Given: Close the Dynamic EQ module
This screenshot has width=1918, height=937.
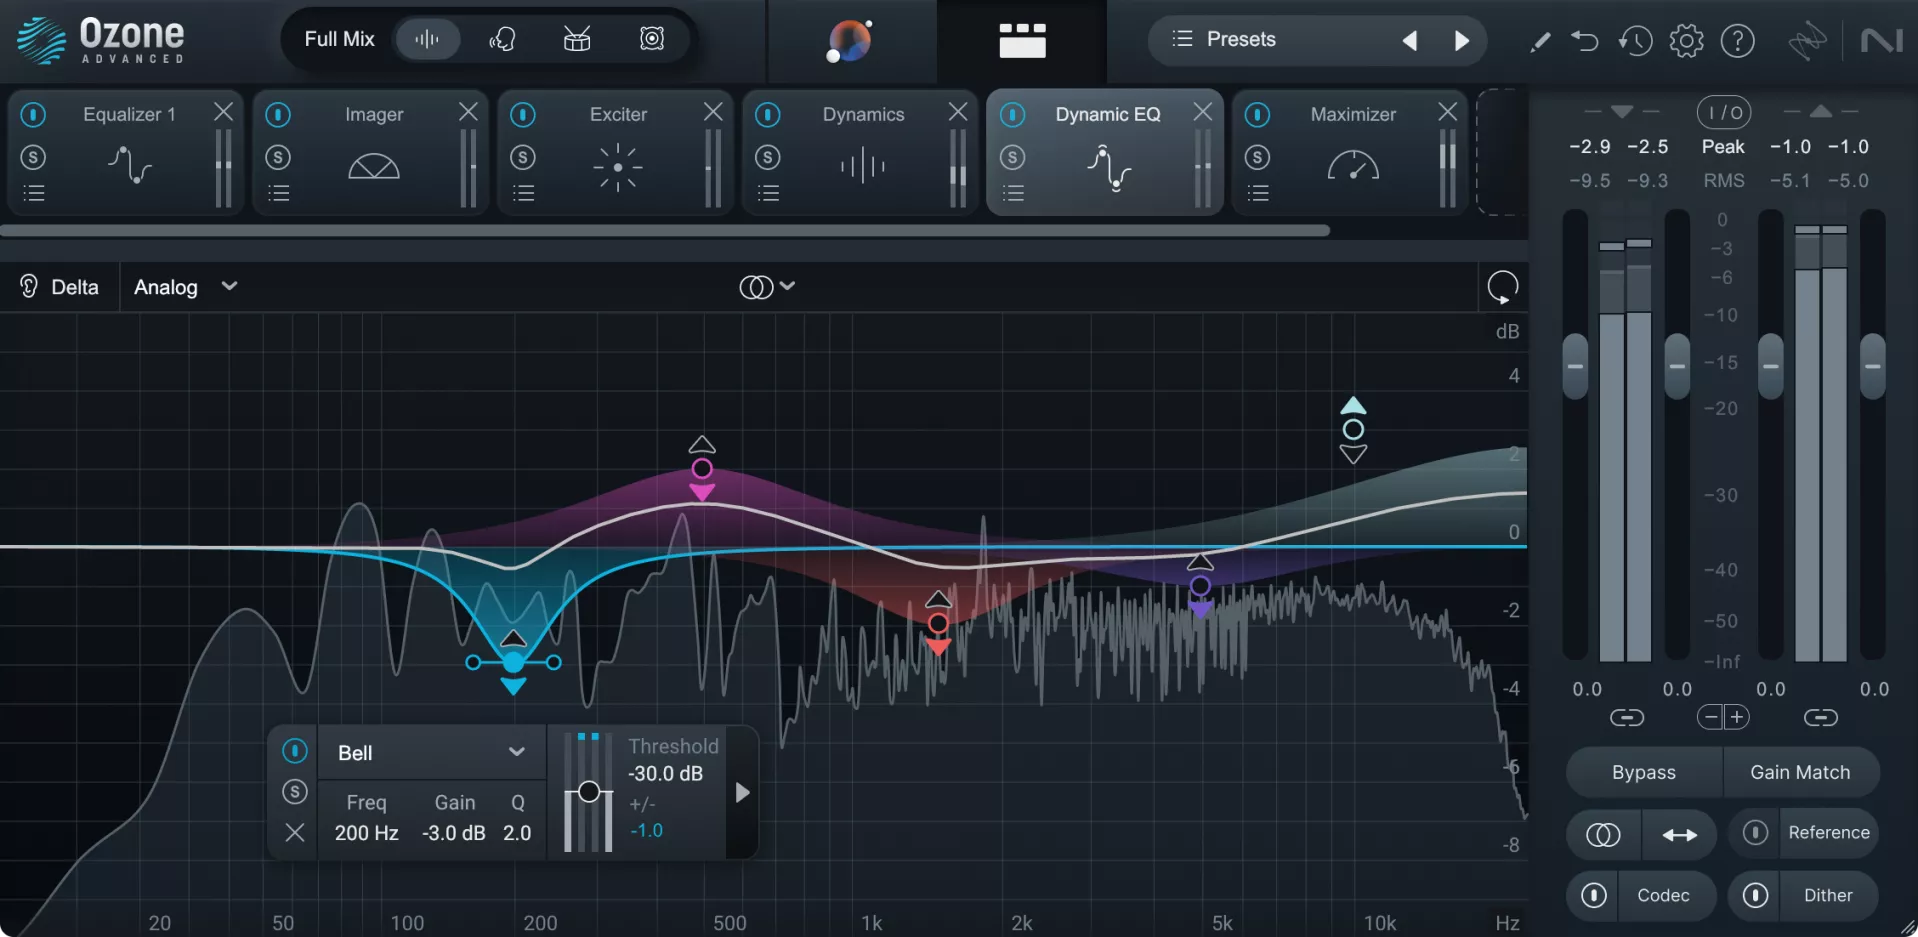Looking at the screenshot, I should [1202, 112].
